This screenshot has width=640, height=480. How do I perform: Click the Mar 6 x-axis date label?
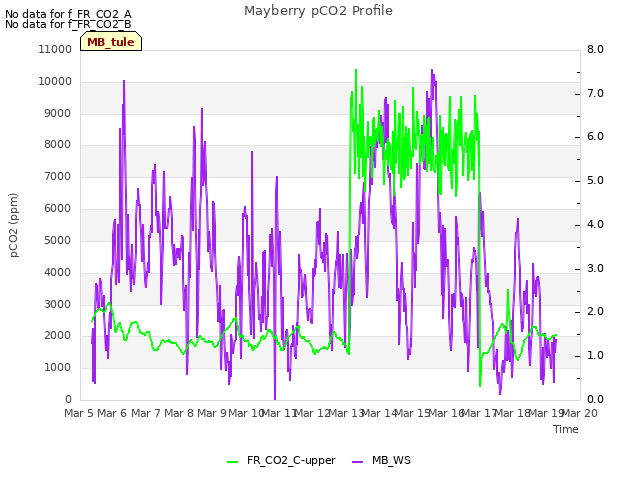[x=112, y=413]
